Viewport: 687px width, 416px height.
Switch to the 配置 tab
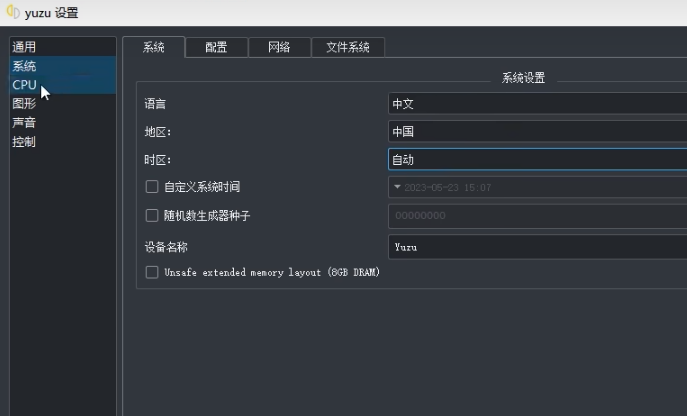click(216, 47)
